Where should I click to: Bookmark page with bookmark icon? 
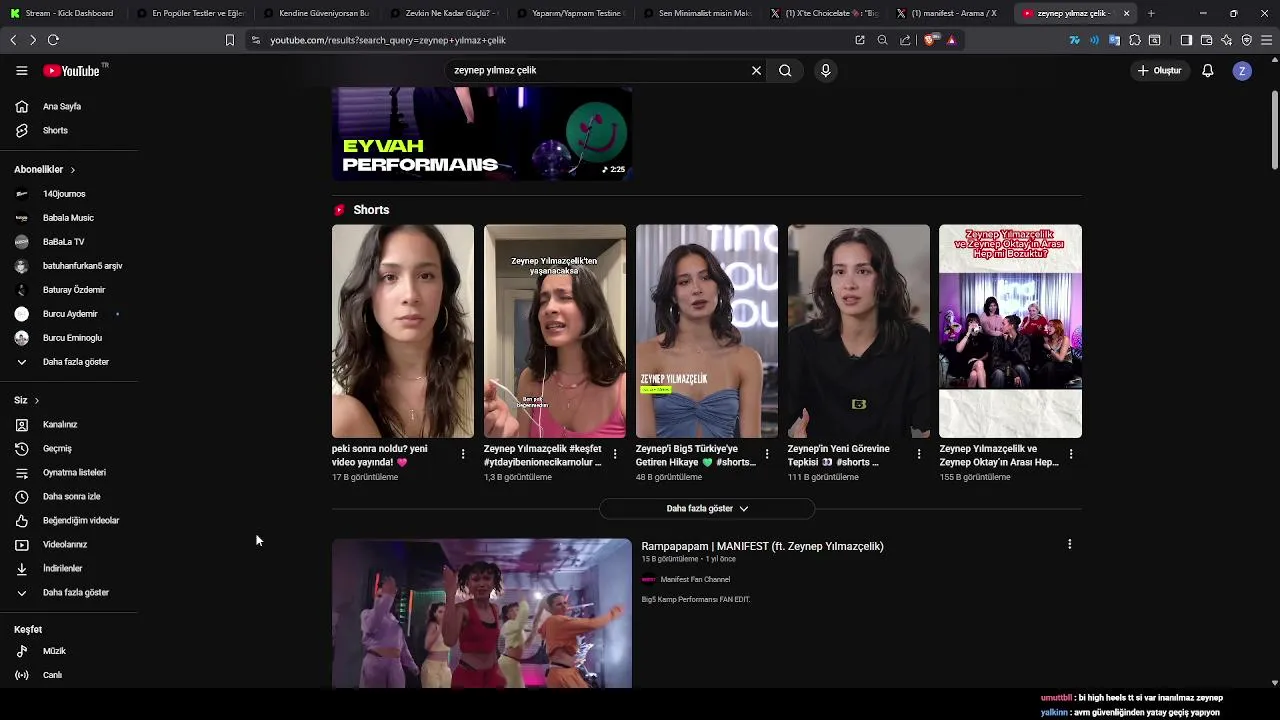(x=229, y=40)
